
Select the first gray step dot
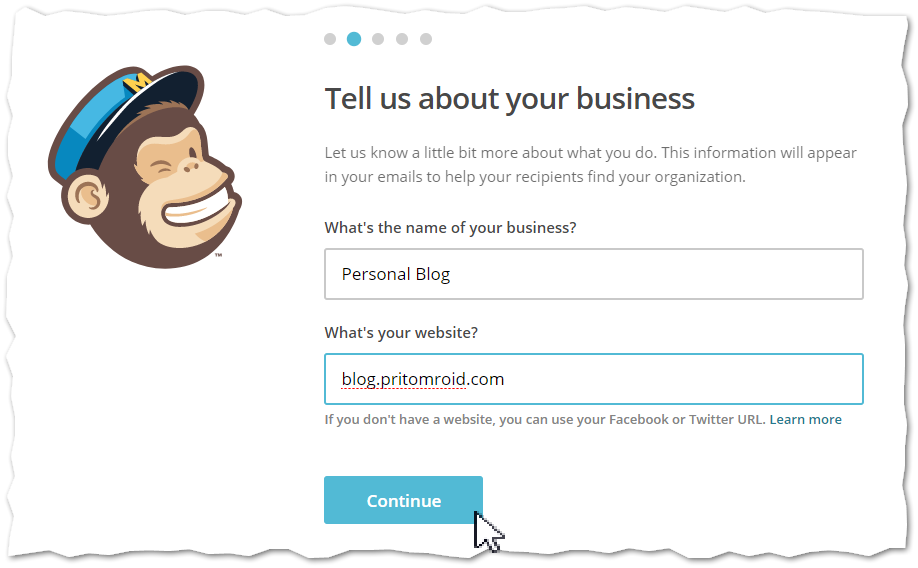(330, 39)
